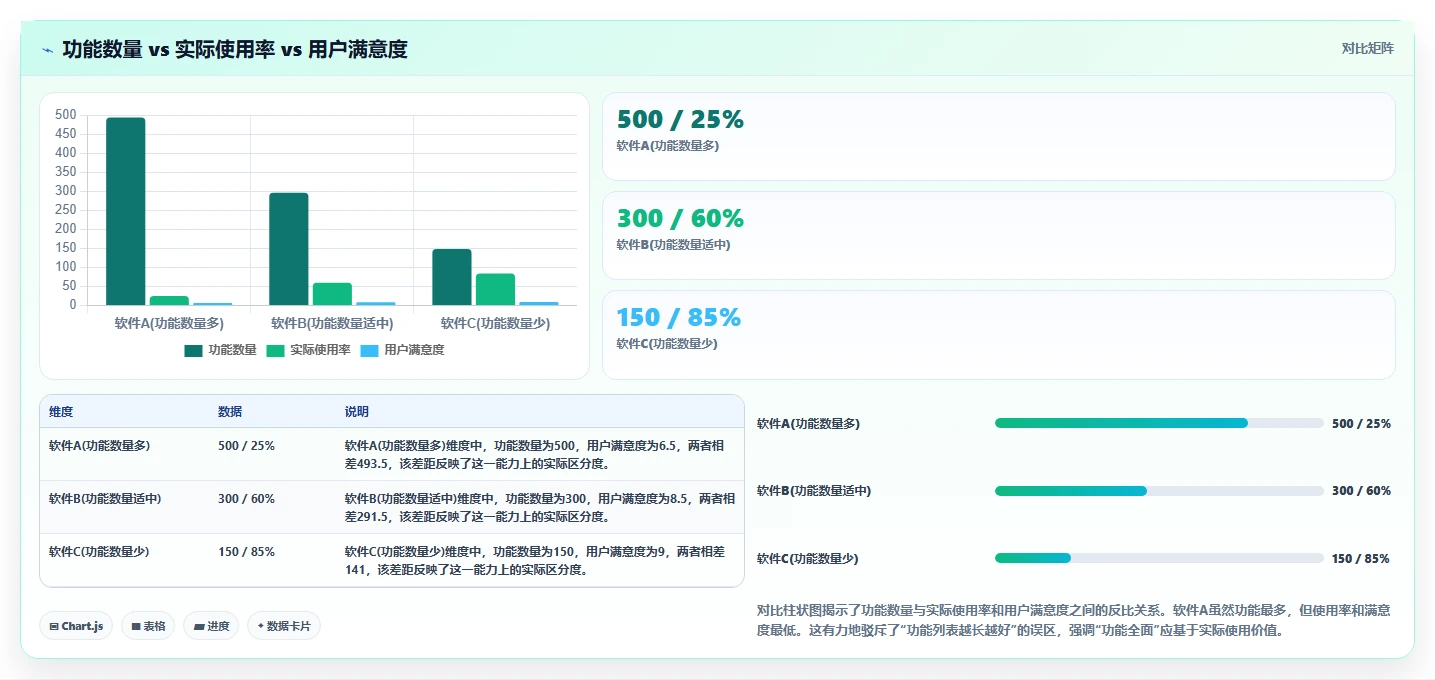This screenshot has height=680, width=1435.
Task: Click the dashboard title 功能数量 vs 实际使用率
Action: pos(235,49)
